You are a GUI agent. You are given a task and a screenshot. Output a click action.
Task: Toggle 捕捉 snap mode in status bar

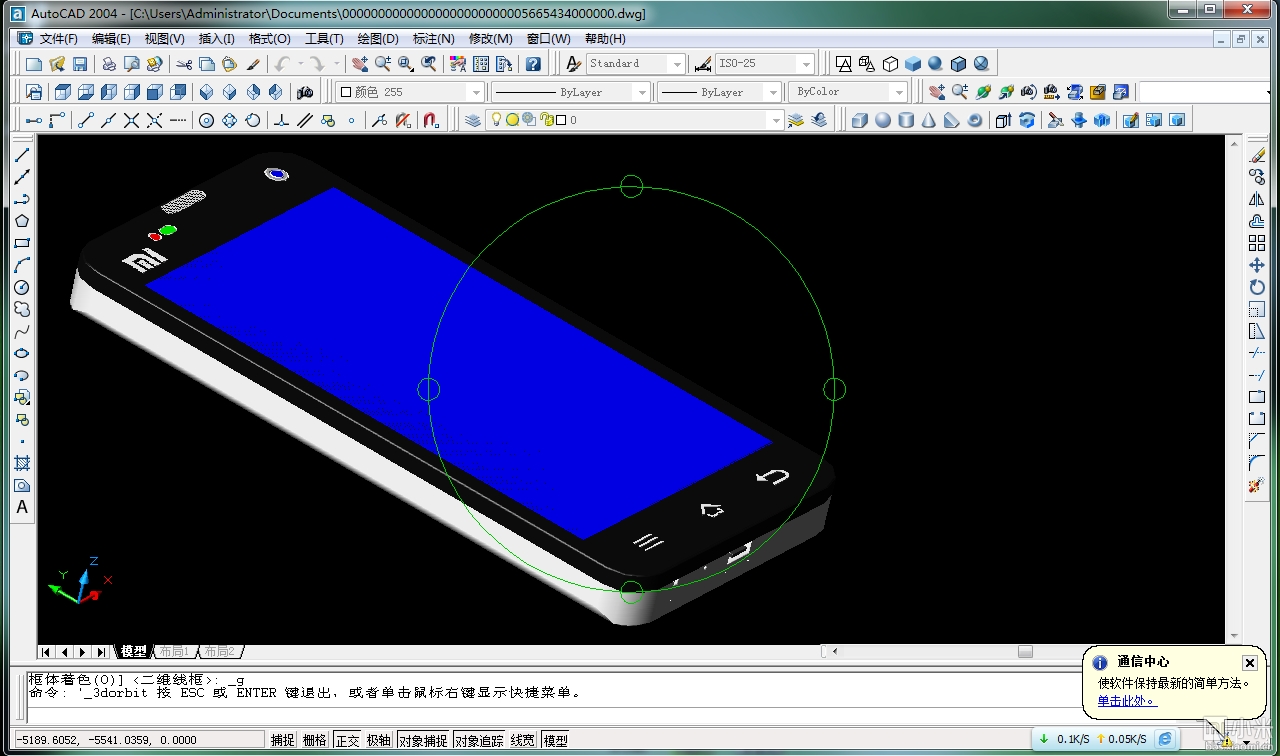click(x=283, y=741)
